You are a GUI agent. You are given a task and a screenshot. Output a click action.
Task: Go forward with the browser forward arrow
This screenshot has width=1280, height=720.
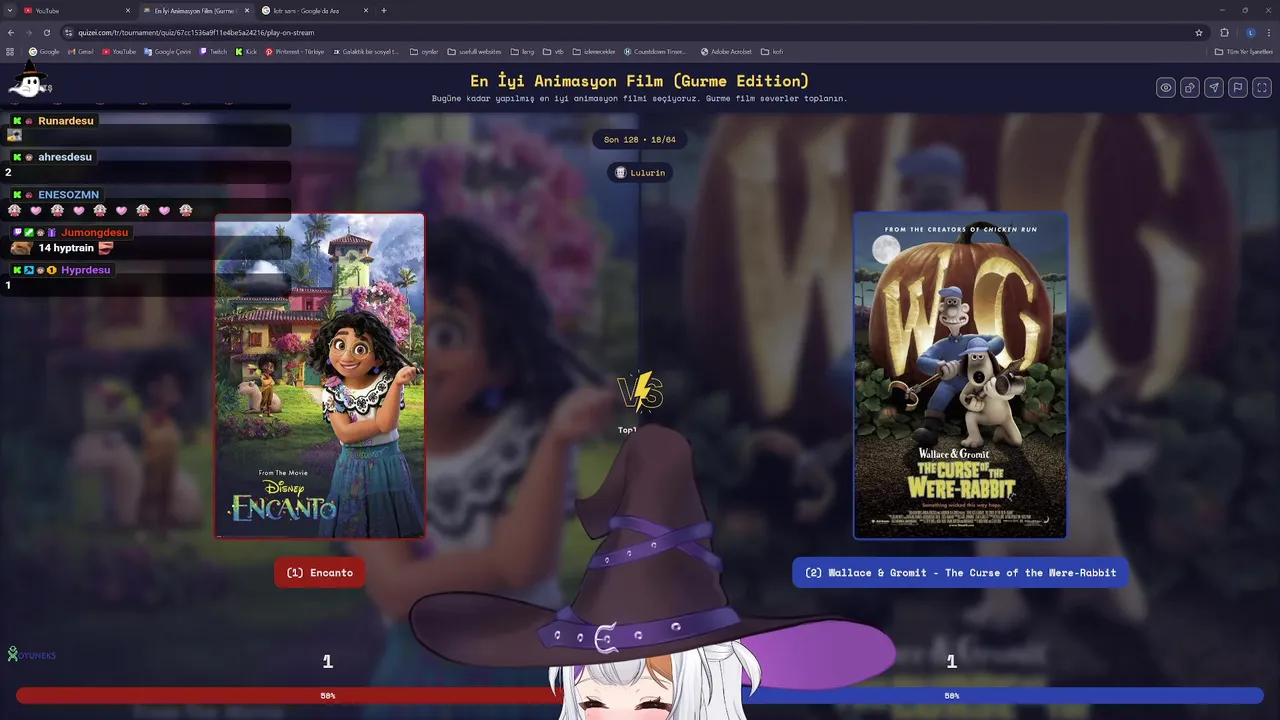click(28, 32)
